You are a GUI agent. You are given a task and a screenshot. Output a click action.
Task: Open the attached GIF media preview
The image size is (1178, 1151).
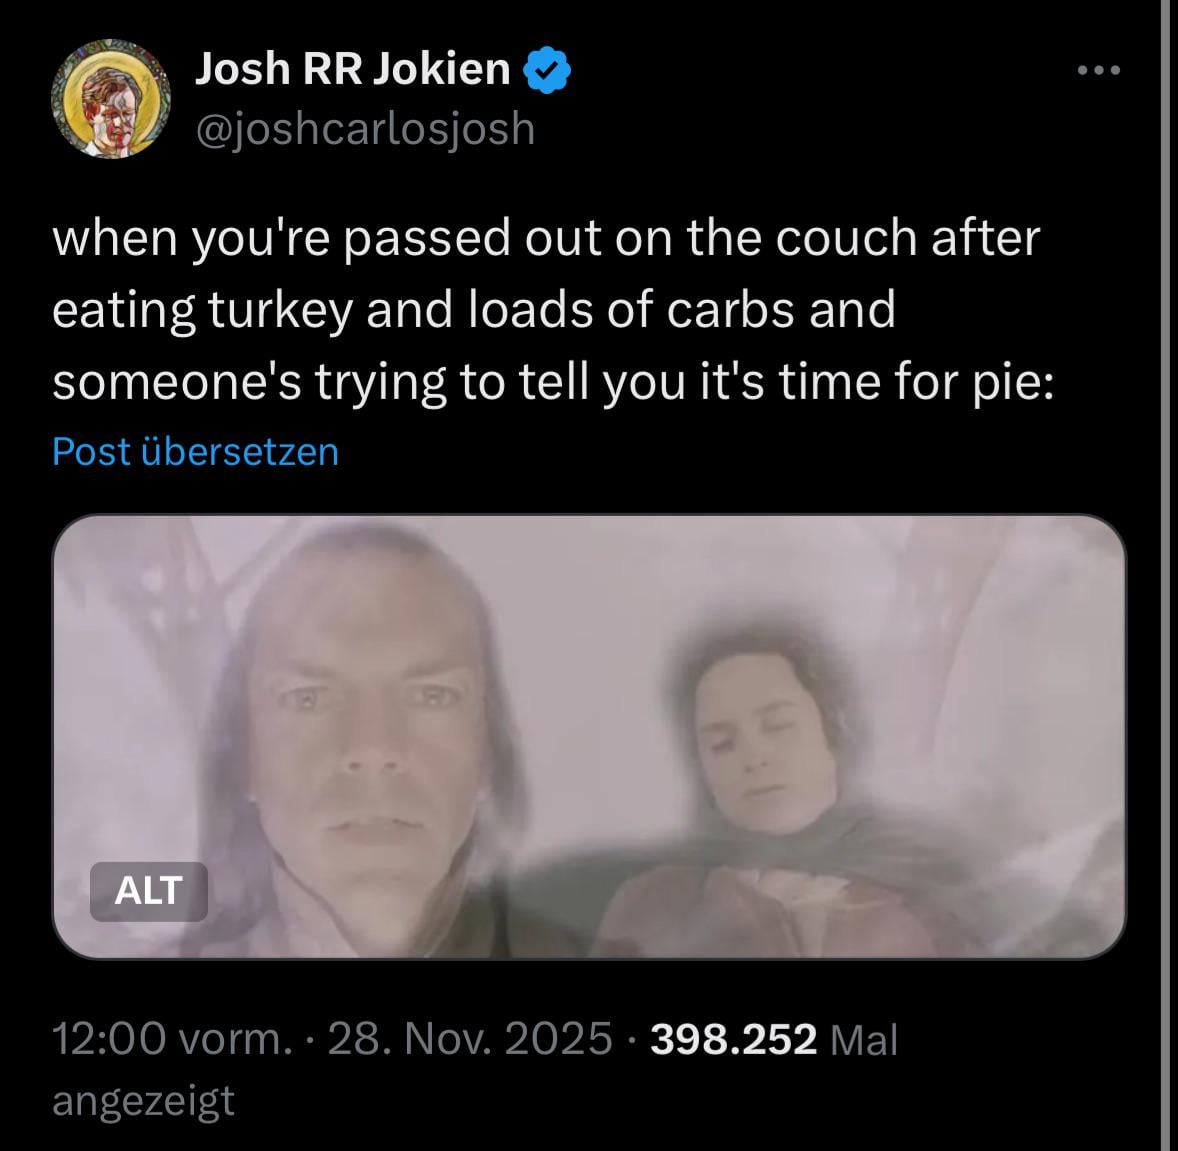coord(589,736)
